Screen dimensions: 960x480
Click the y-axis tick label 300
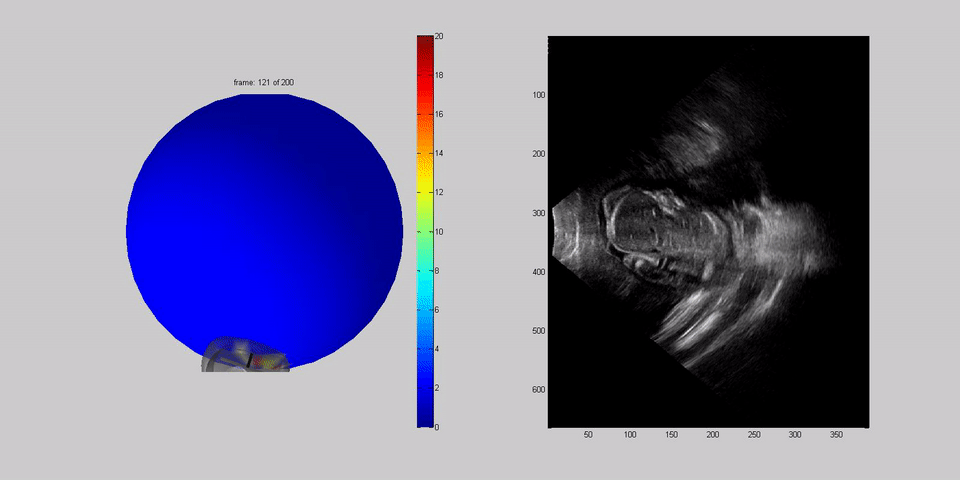538,213
